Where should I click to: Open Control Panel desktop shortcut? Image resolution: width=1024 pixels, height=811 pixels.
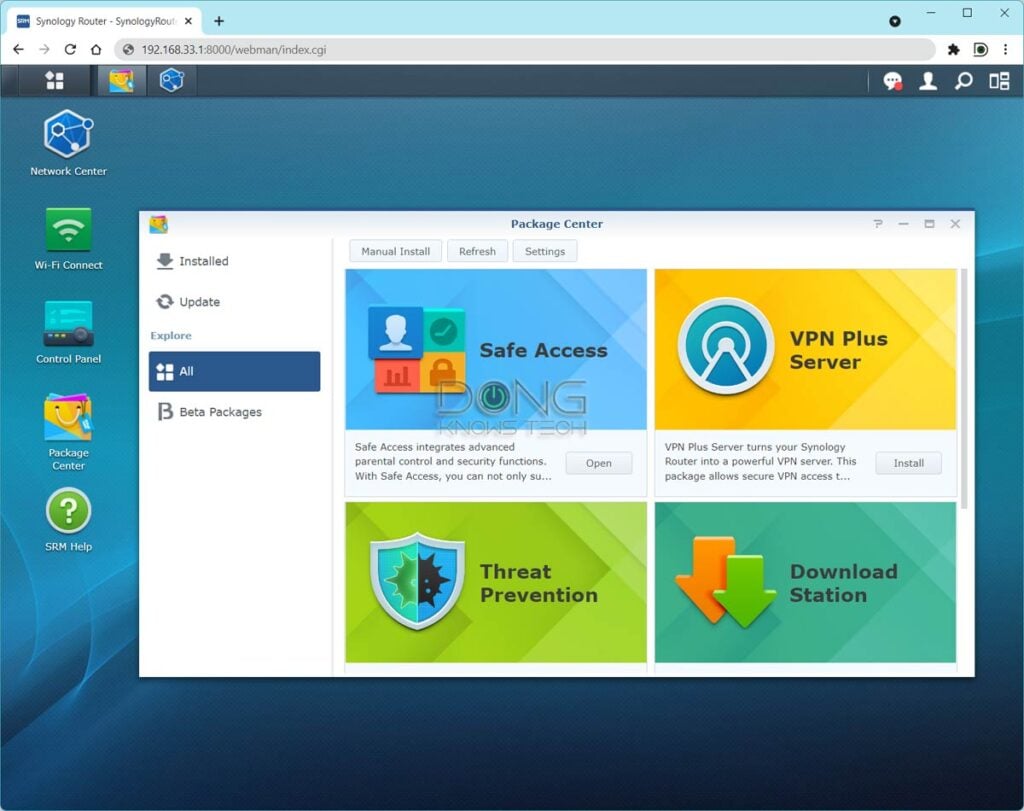69,332
